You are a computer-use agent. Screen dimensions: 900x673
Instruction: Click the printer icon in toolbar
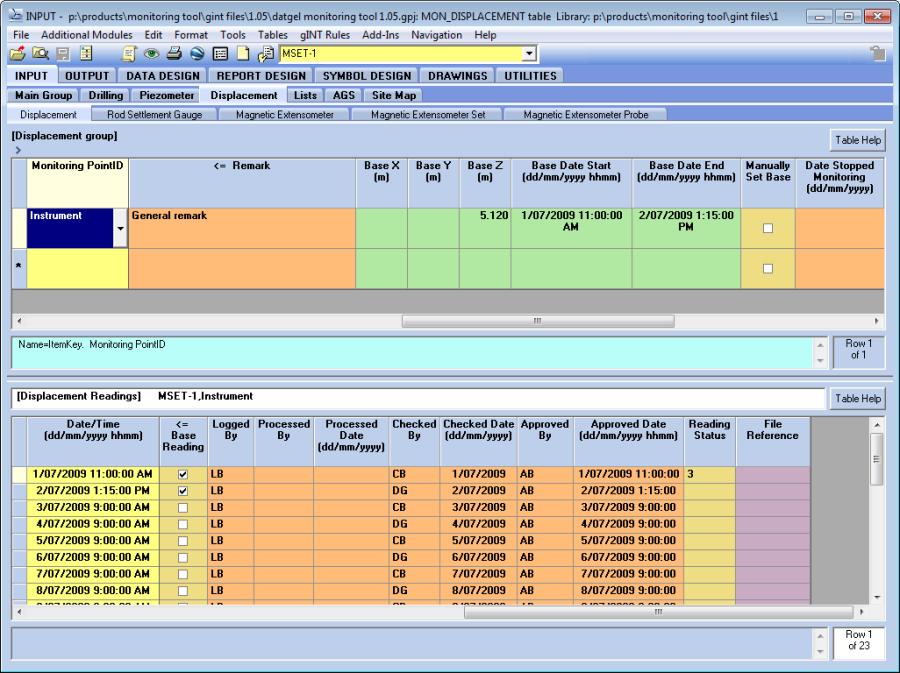point(174,54)
